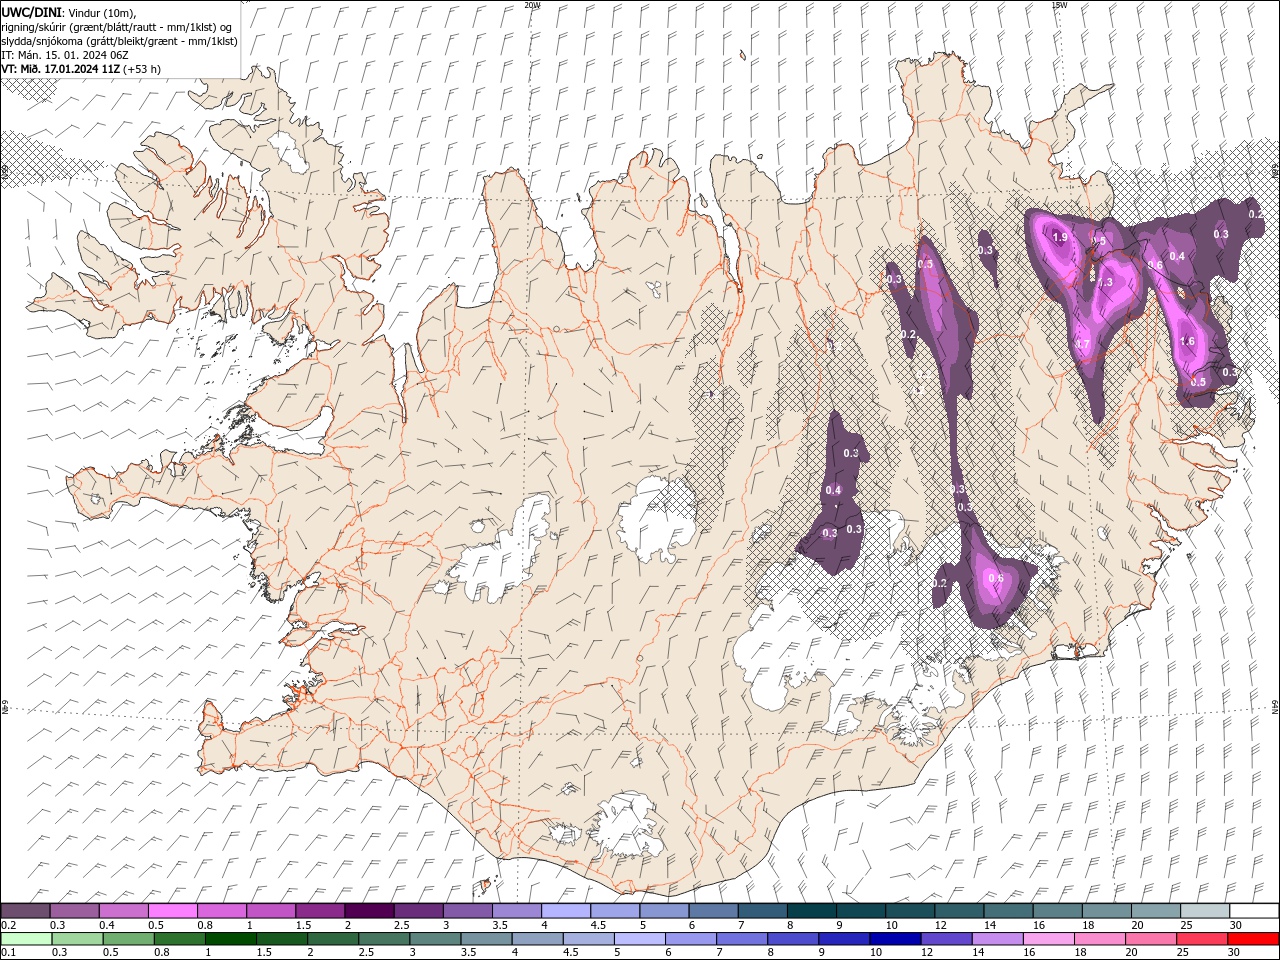Click the 64N latitude label on right edge
This screenshot has height=960, width=1280.
(1275, 706)
